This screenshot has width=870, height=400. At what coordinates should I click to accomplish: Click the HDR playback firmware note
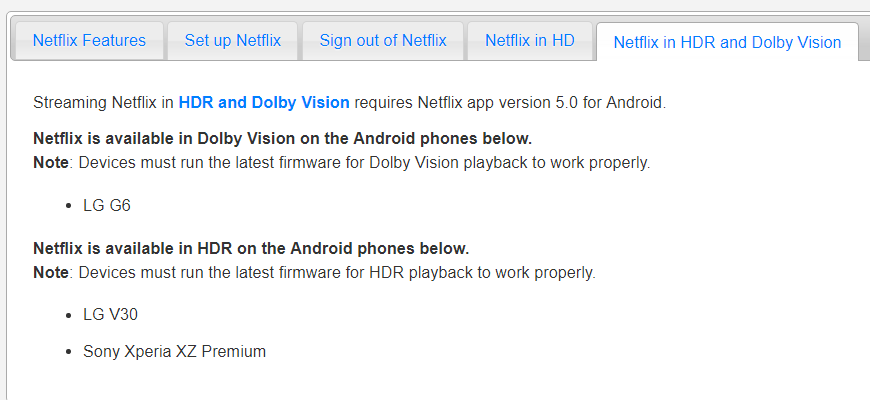click(315, 273)
